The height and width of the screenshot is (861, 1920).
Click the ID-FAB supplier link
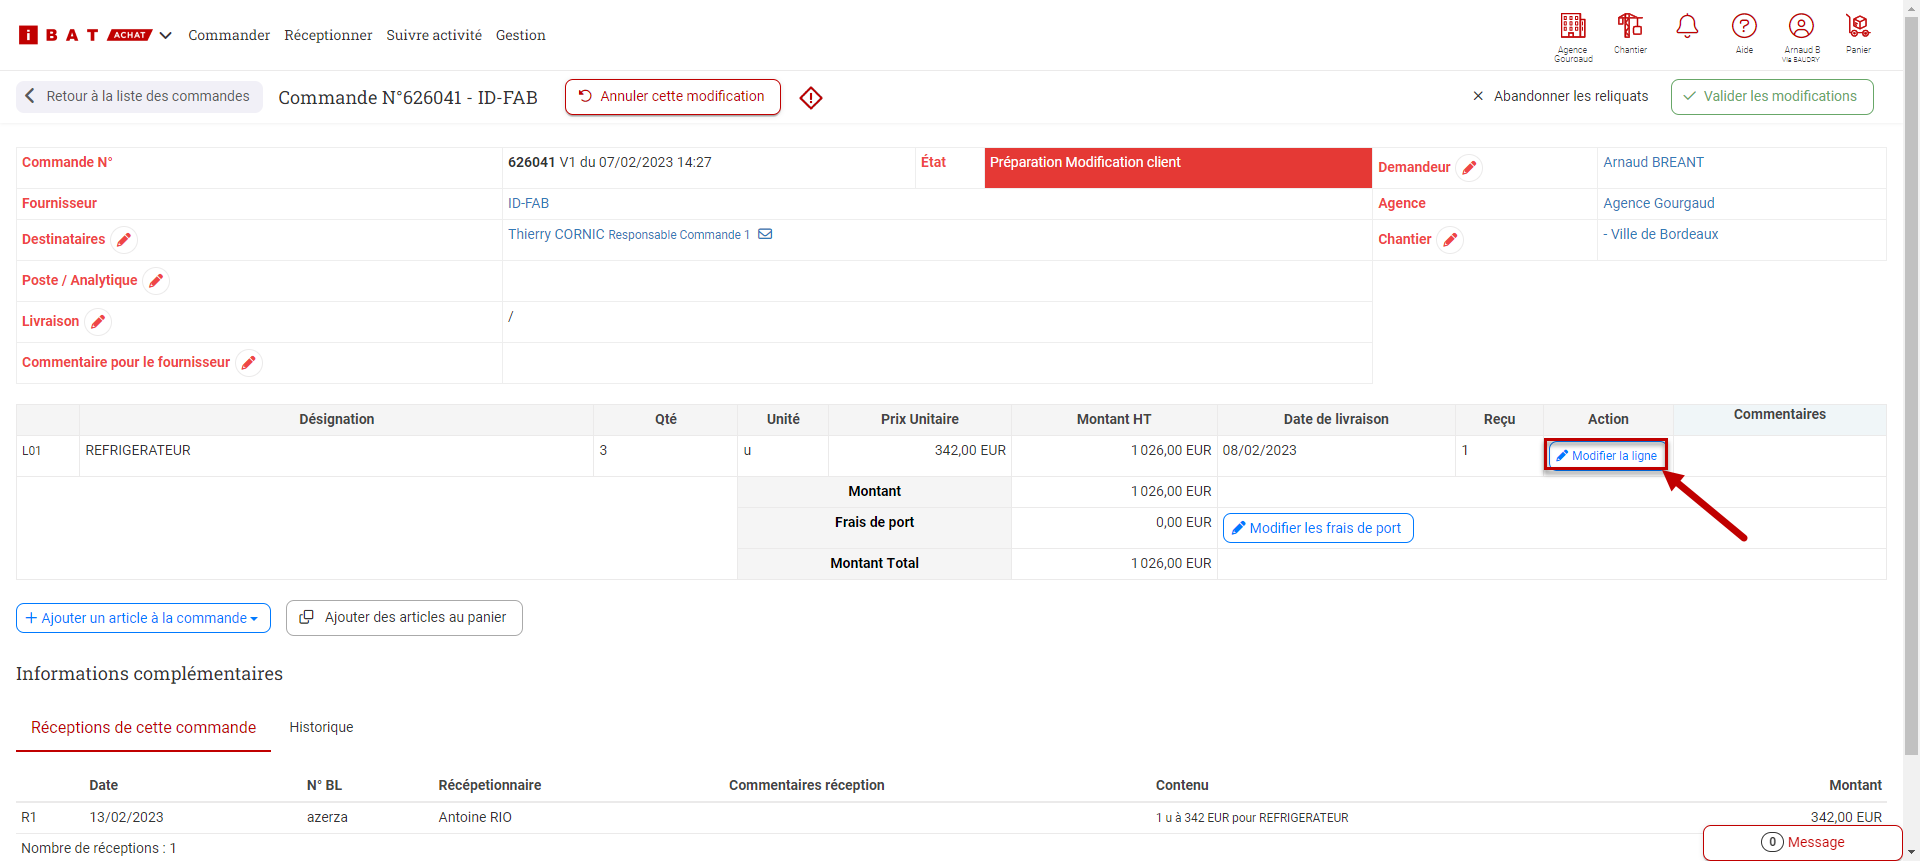tap(528, 203)
